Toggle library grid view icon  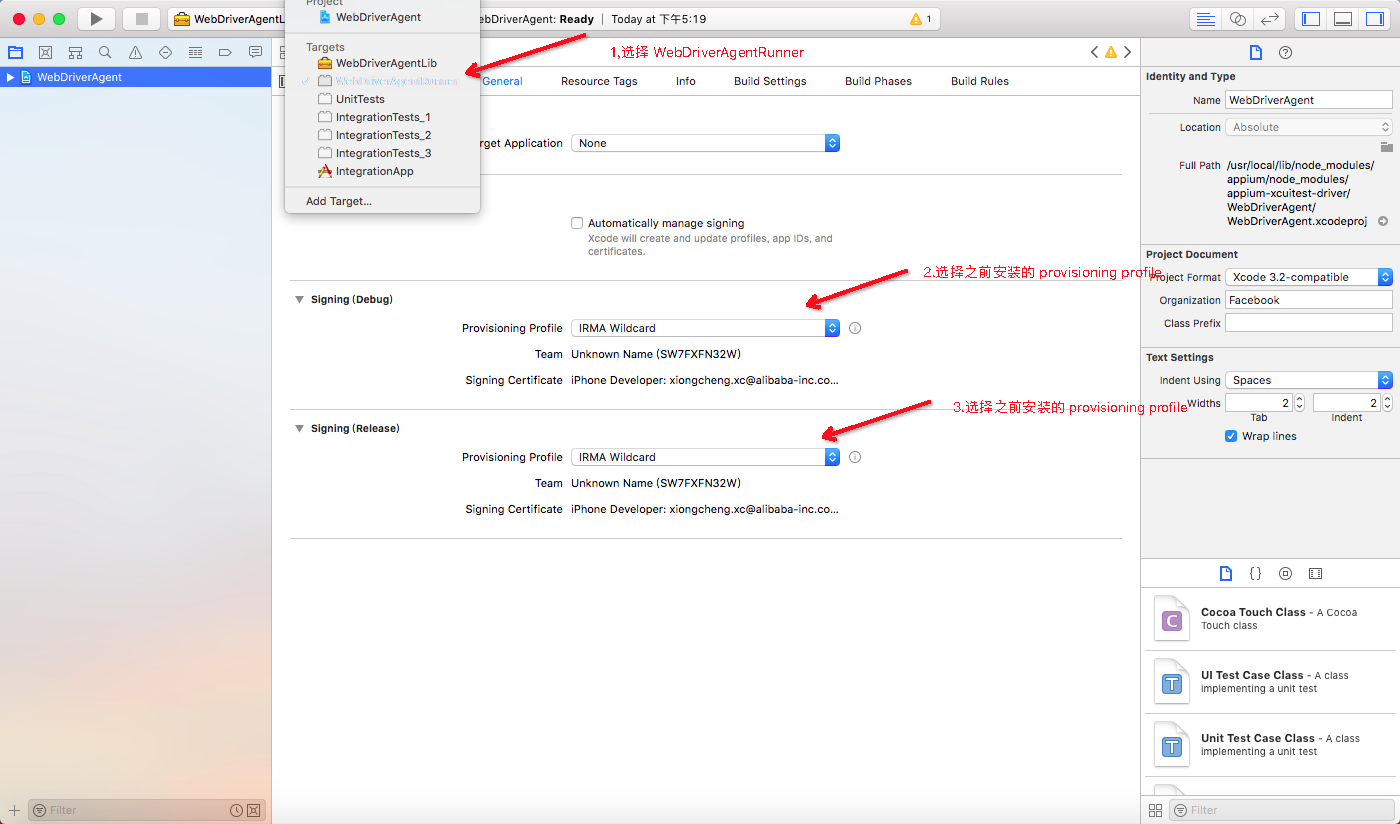1156,810
